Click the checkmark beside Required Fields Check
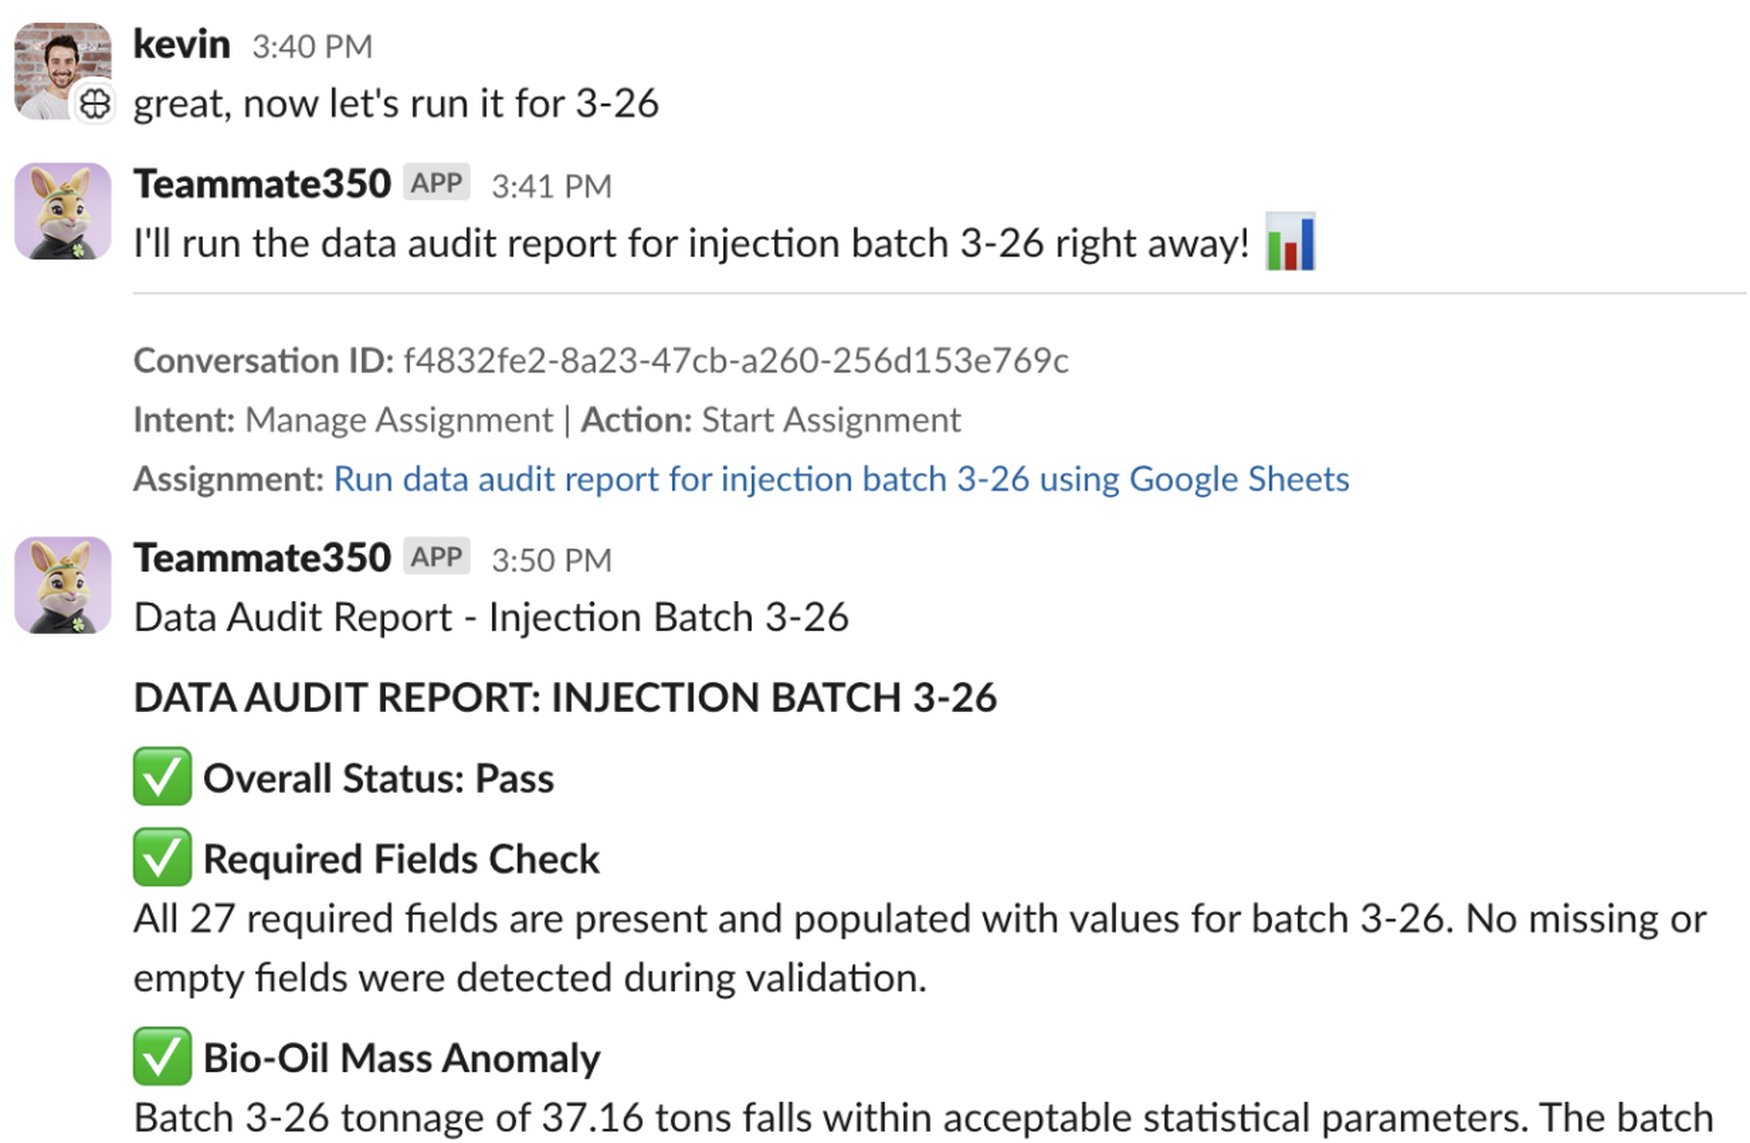 [162, 857]
